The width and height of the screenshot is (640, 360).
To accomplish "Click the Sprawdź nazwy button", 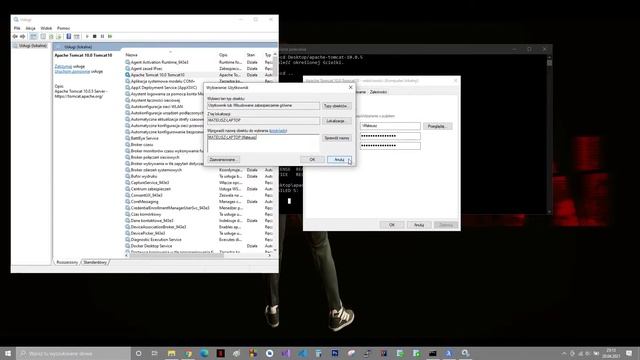I will (x=336, y=138).
